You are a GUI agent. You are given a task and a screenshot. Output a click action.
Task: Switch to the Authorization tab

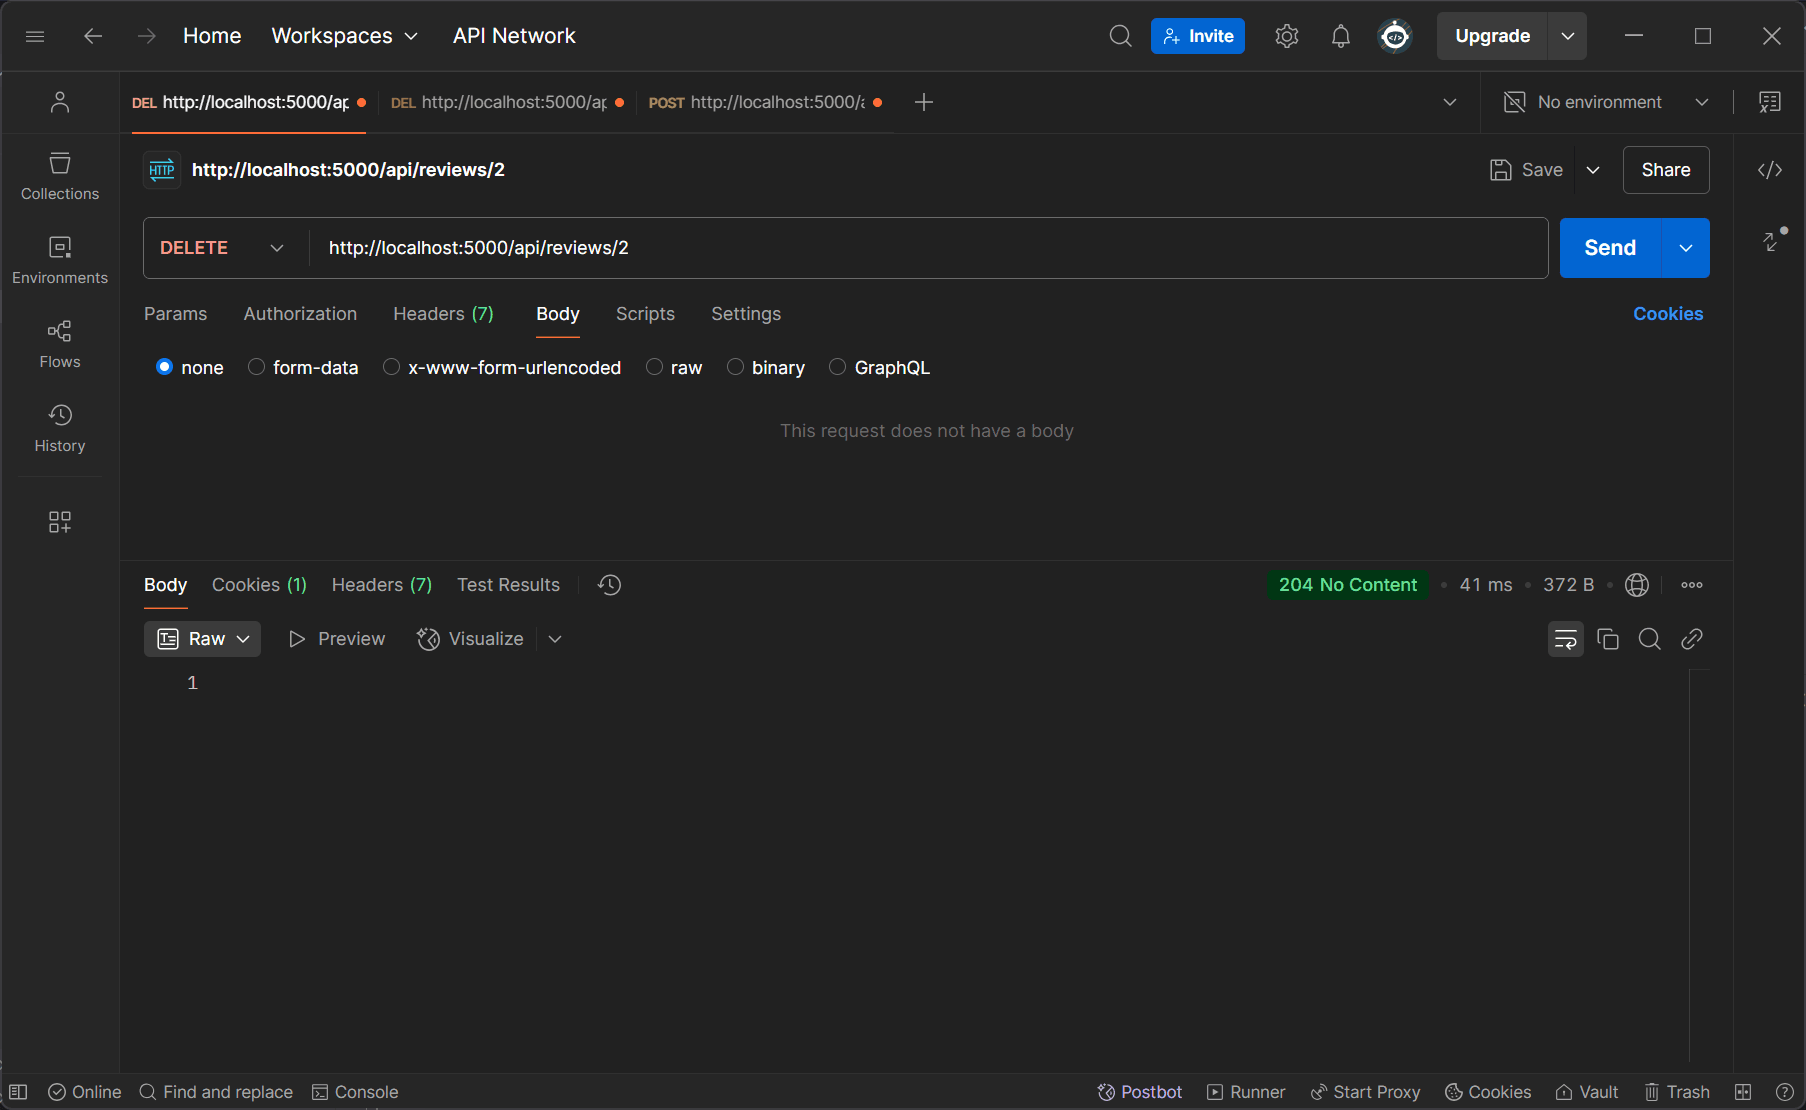point(300,314)
